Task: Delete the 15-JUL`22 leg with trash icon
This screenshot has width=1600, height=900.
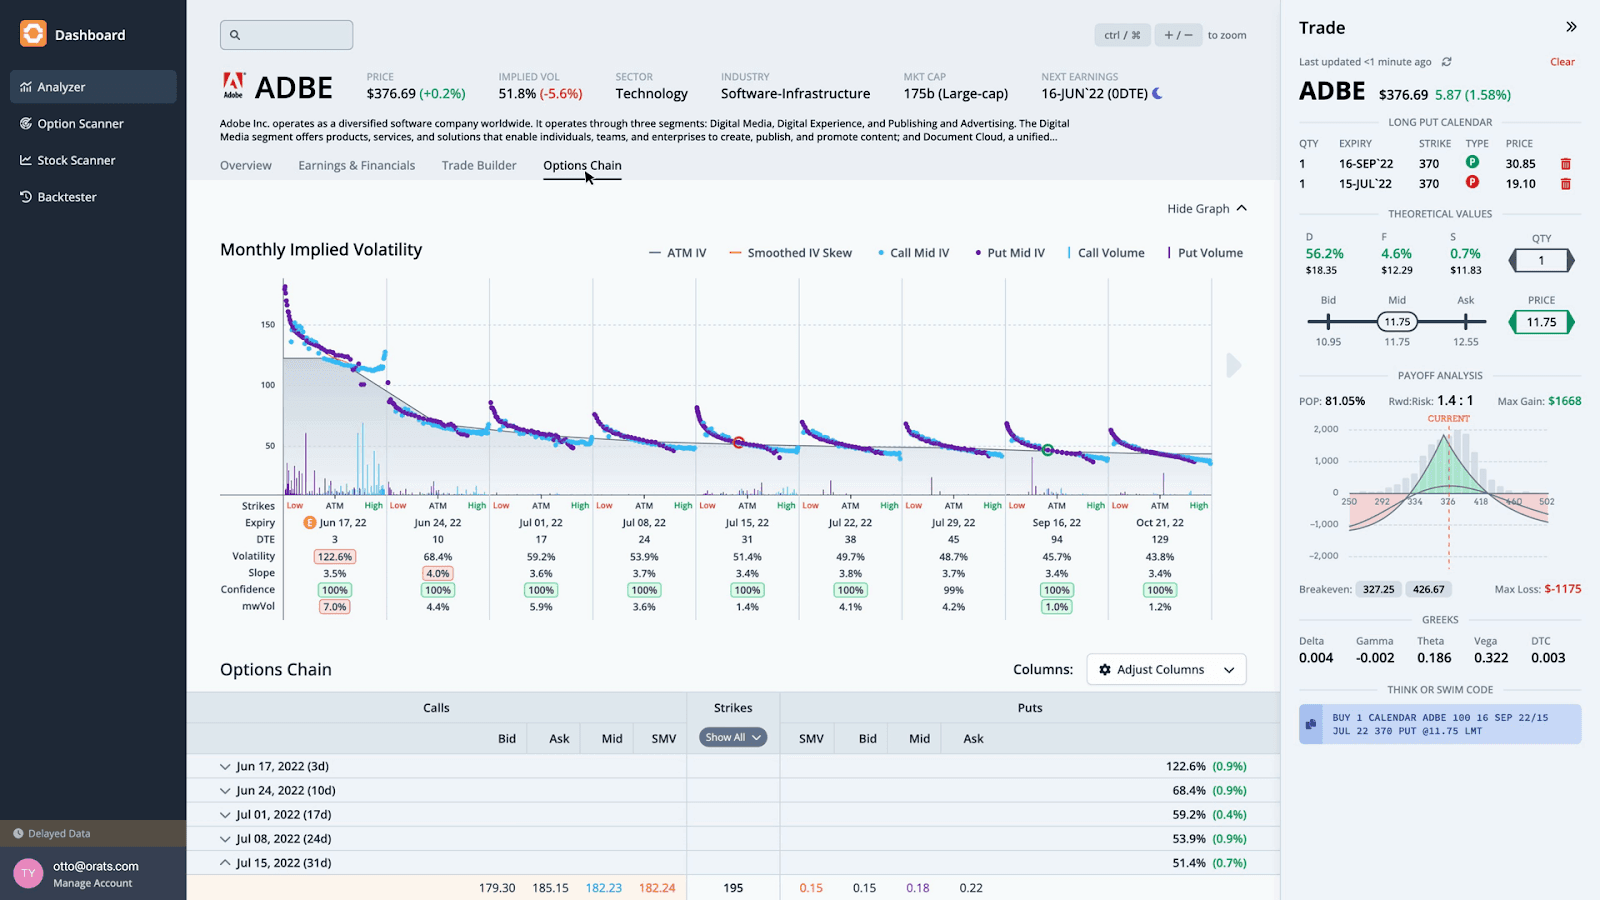Action: [1566, 184]
